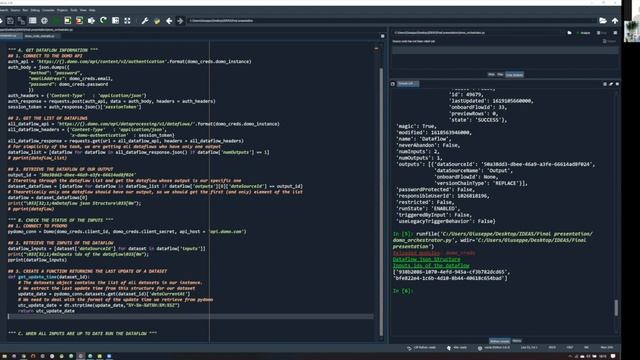Open editor pane options menu icon
Image resolution: width=640 pixels, height=360 pixels.
382,36
